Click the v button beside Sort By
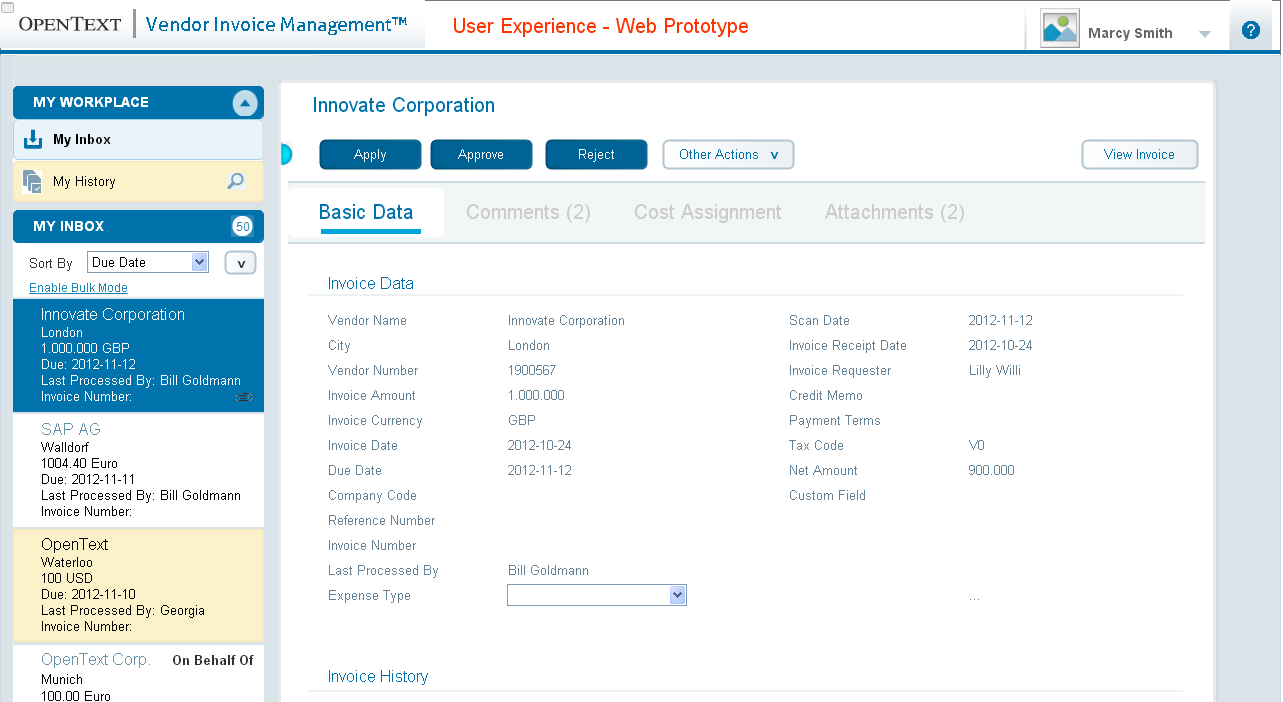Image resolution: width=1283 pixels, height=702 pixels. coord(240,263)
